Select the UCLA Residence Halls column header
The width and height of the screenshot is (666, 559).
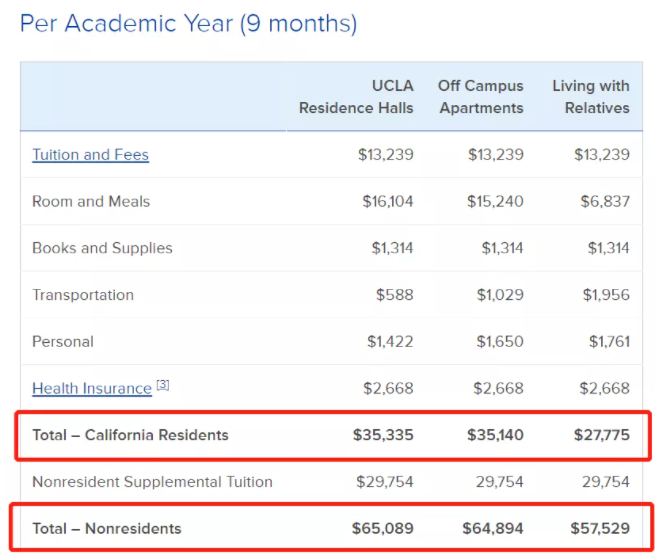[356, 97]
